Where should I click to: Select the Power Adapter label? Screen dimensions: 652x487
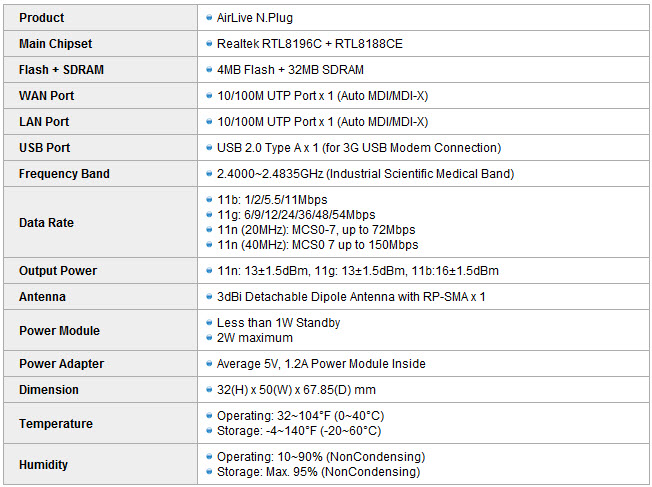[x=61, y=363]
